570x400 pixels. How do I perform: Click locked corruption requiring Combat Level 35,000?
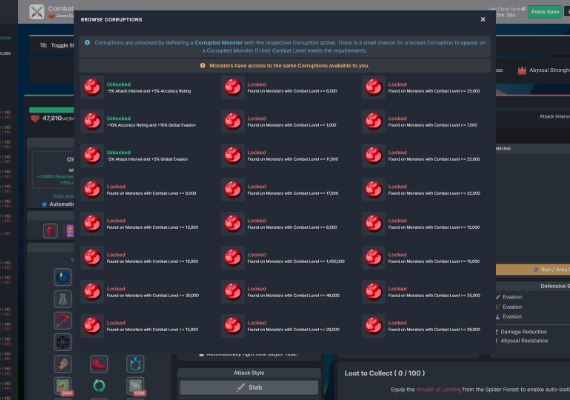(x=373, y=292)
